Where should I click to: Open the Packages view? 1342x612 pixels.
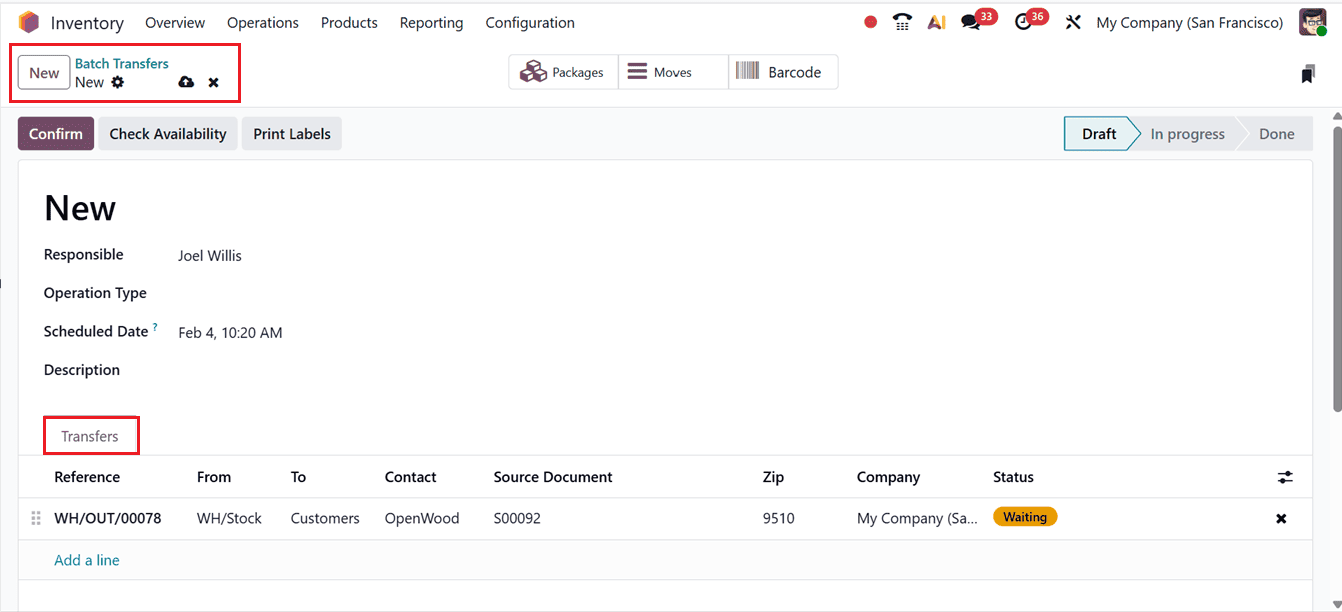(x=563, y=71)
